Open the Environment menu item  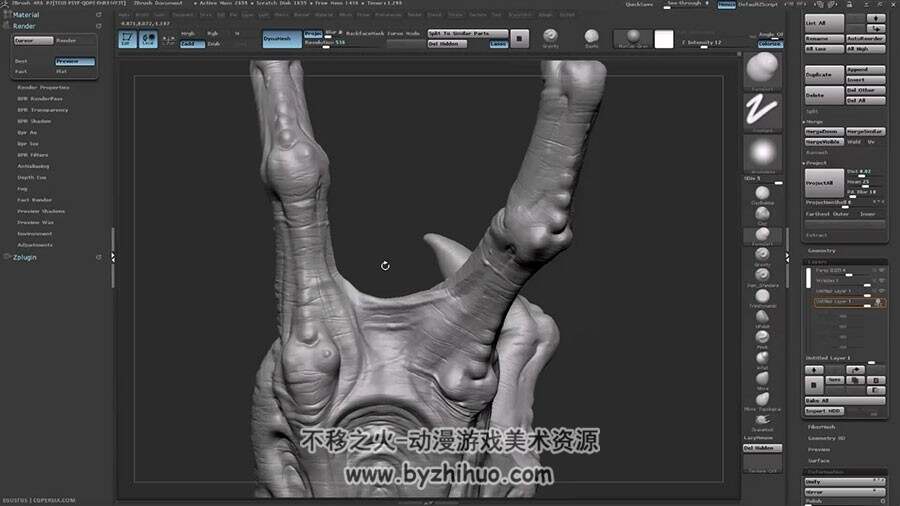click(x=35, y=234)
